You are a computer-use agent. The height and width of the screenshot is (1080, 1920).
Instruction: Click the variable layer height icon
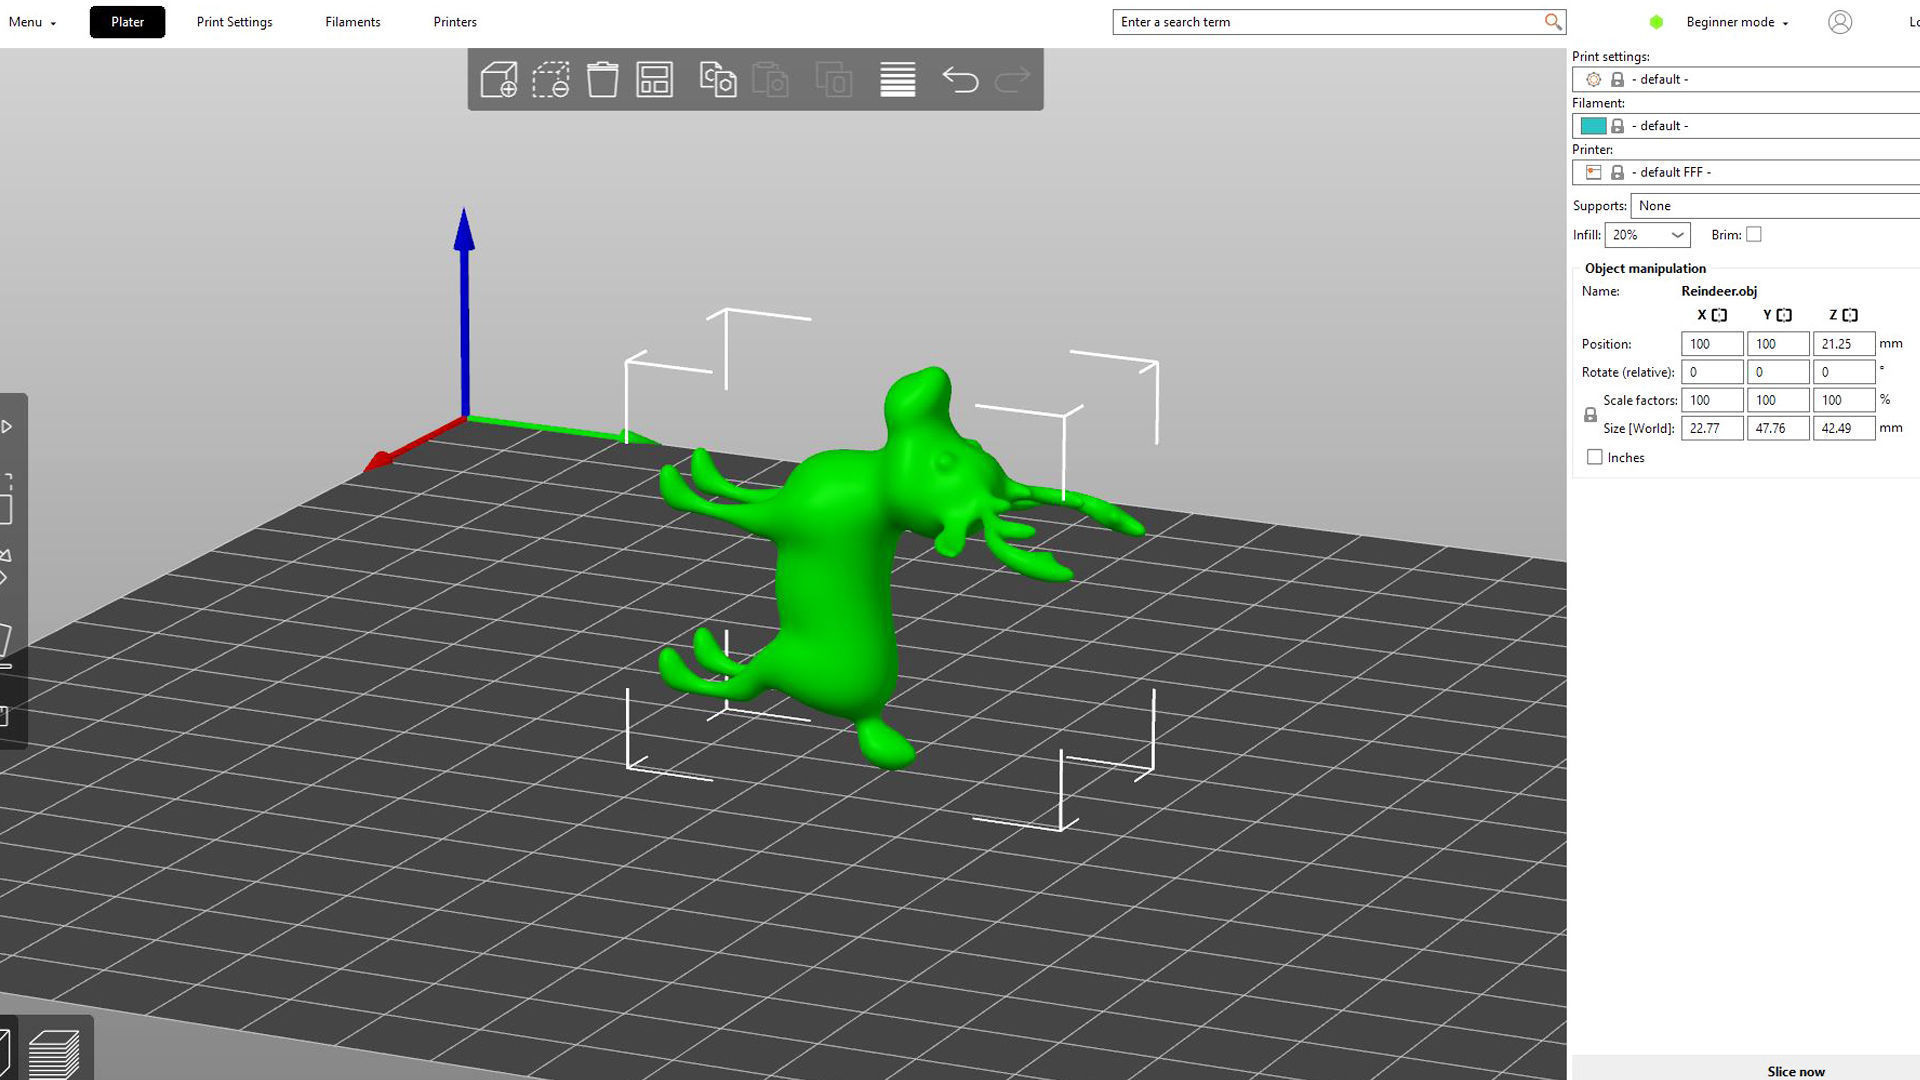(897, 80)
